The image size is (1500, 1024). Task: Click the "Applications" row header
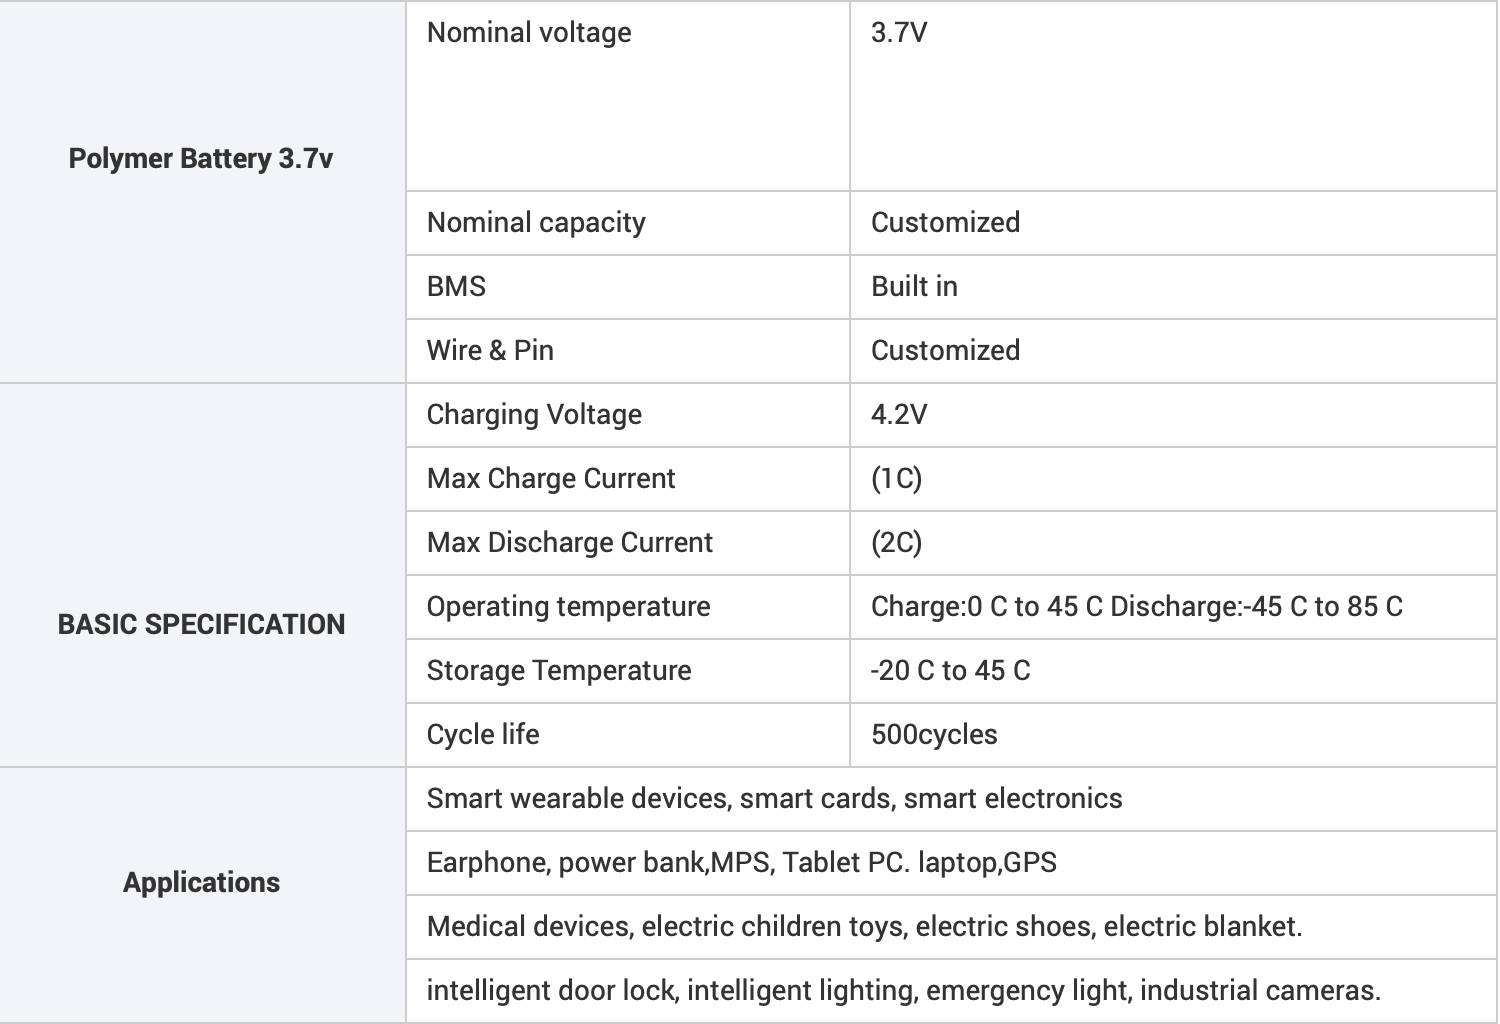[201, 882]
